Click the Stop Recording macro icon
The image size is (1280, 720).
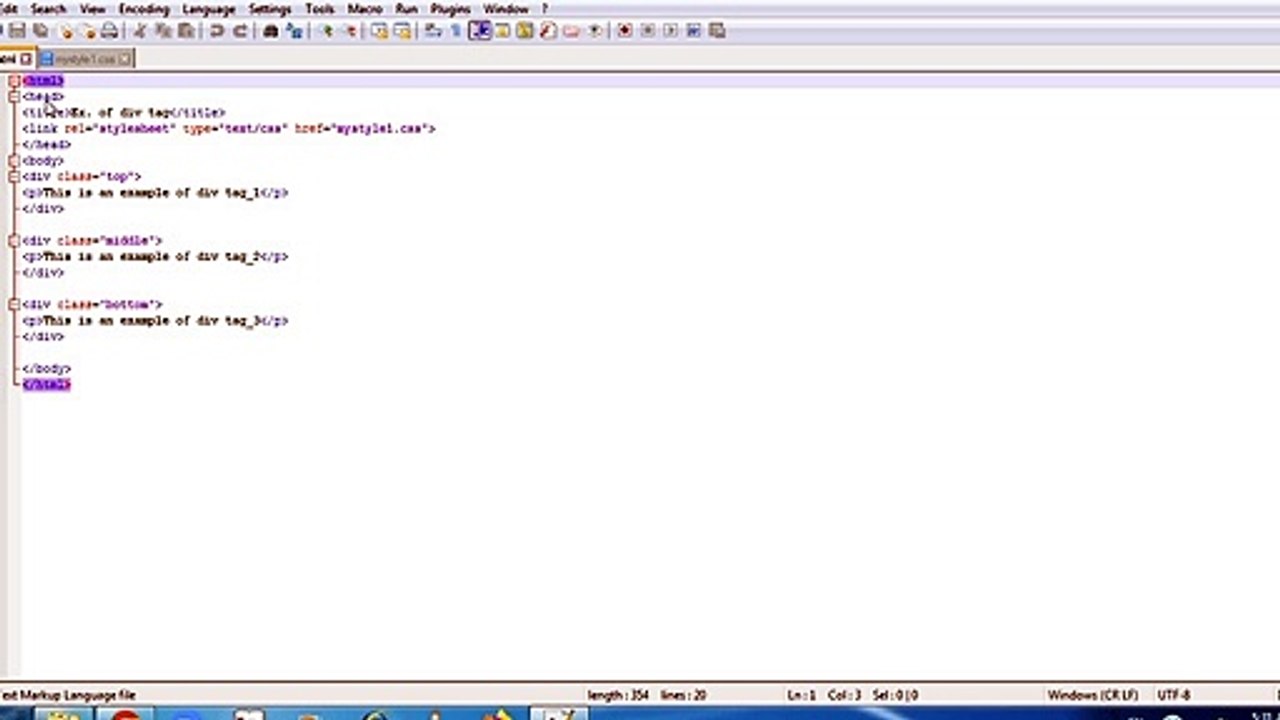647,31
